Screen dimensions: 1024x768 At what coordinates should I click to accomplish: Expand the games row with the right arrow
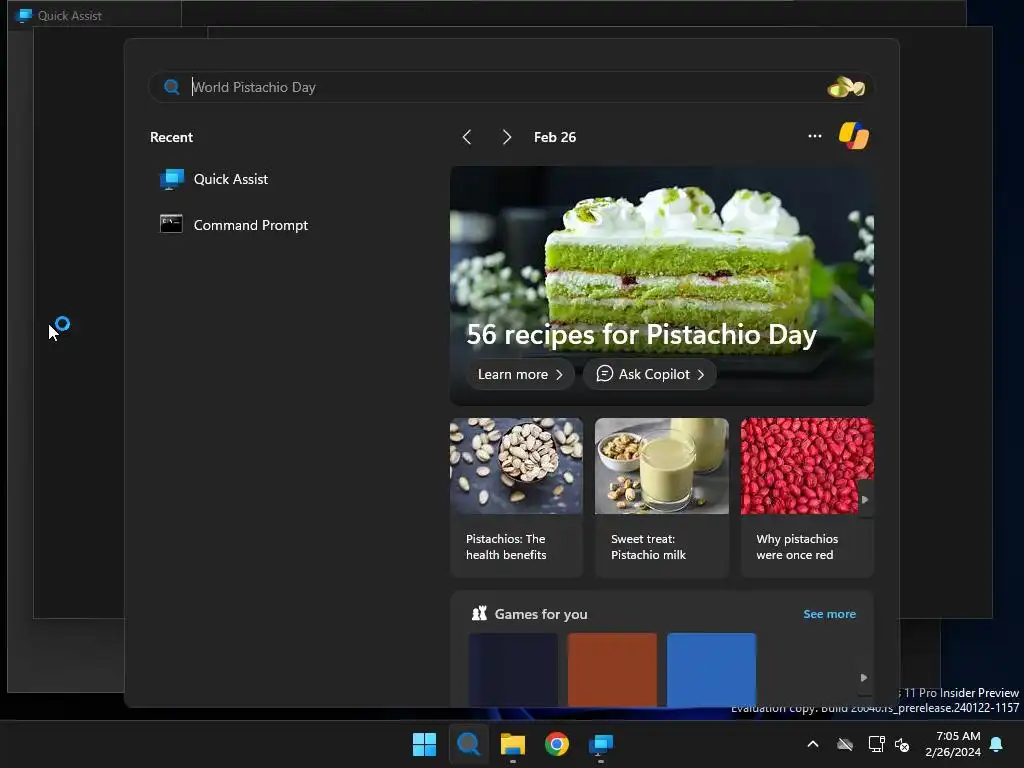[x=863, y=677]
